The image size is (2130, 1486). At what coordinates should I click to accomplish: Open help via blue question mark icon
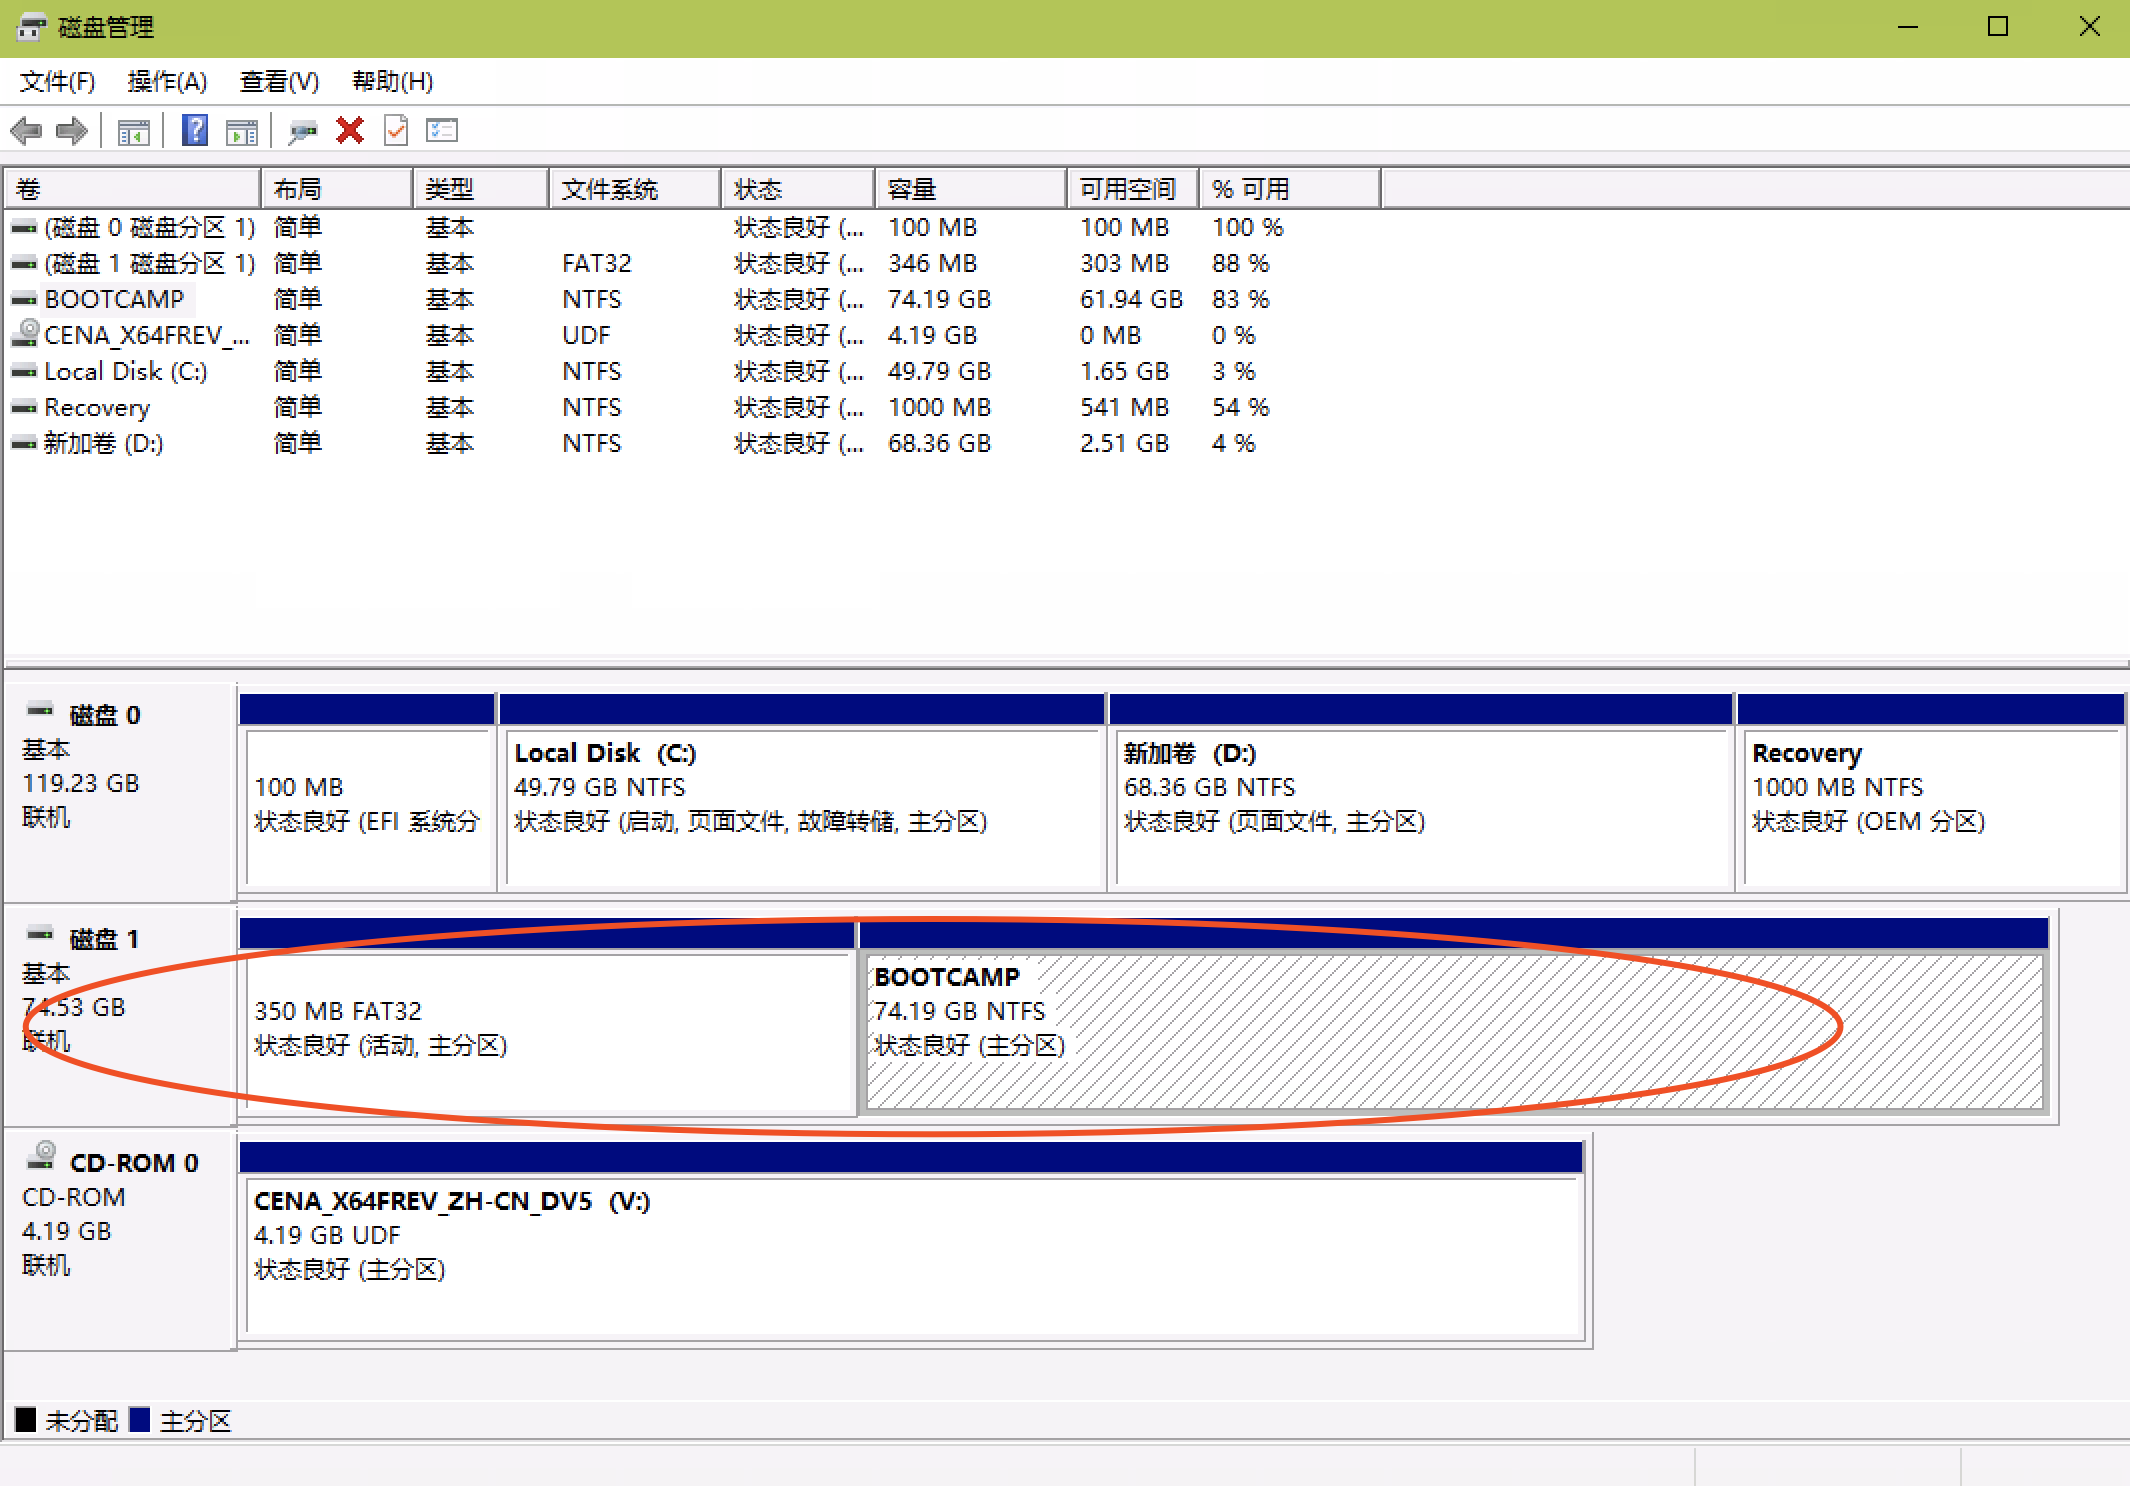point(195,131)
